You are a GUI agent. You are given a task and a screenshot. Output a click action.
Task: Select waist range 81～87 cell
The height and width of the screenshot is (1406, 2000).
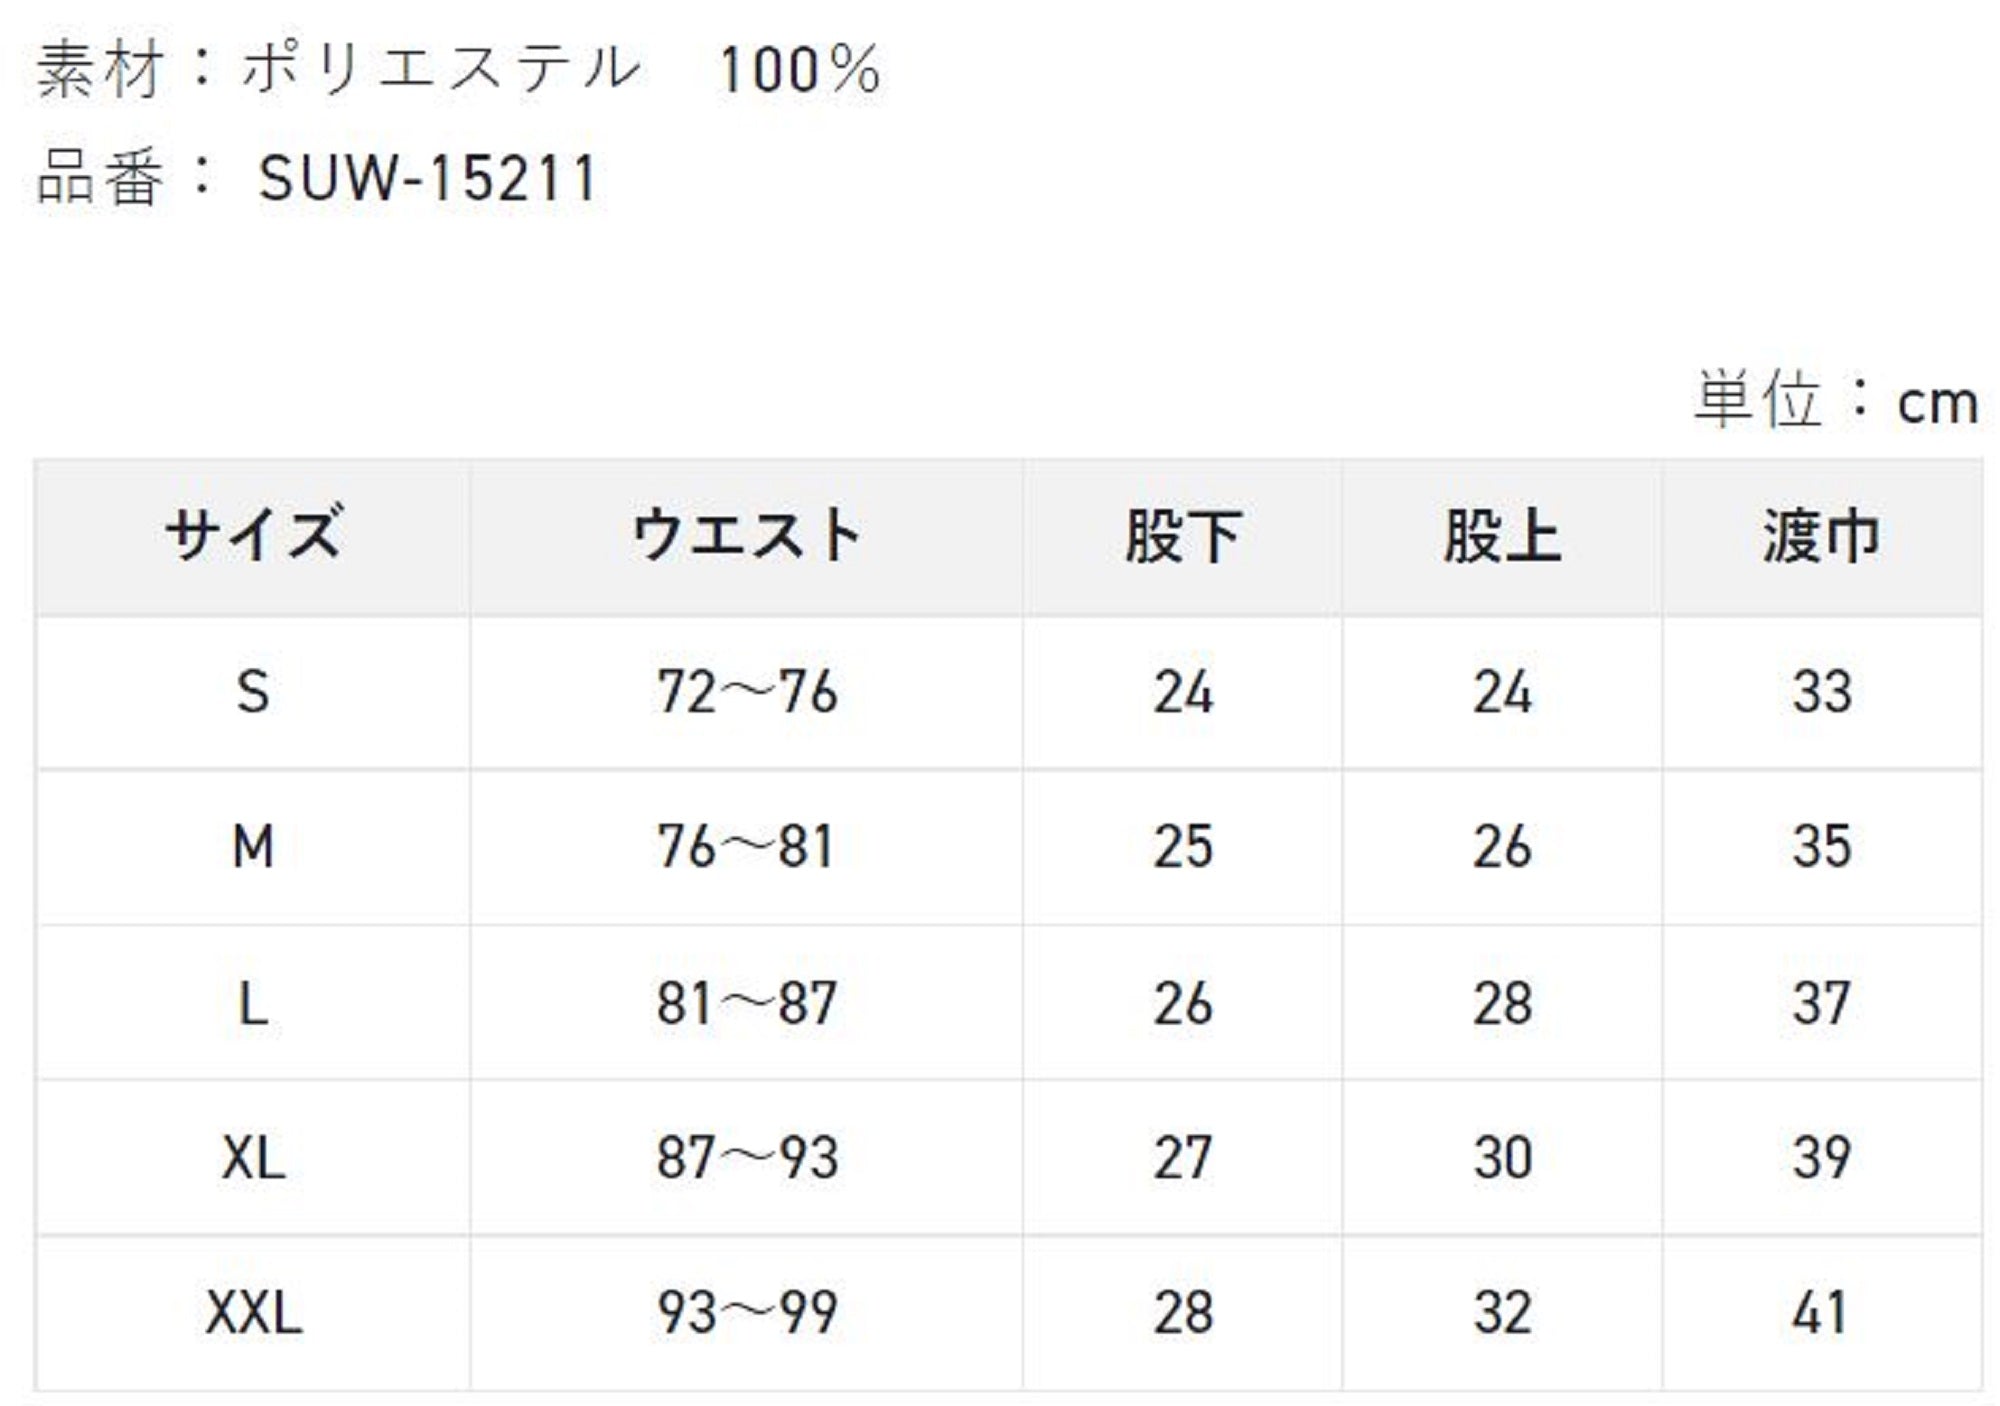tap(747, 1003)
